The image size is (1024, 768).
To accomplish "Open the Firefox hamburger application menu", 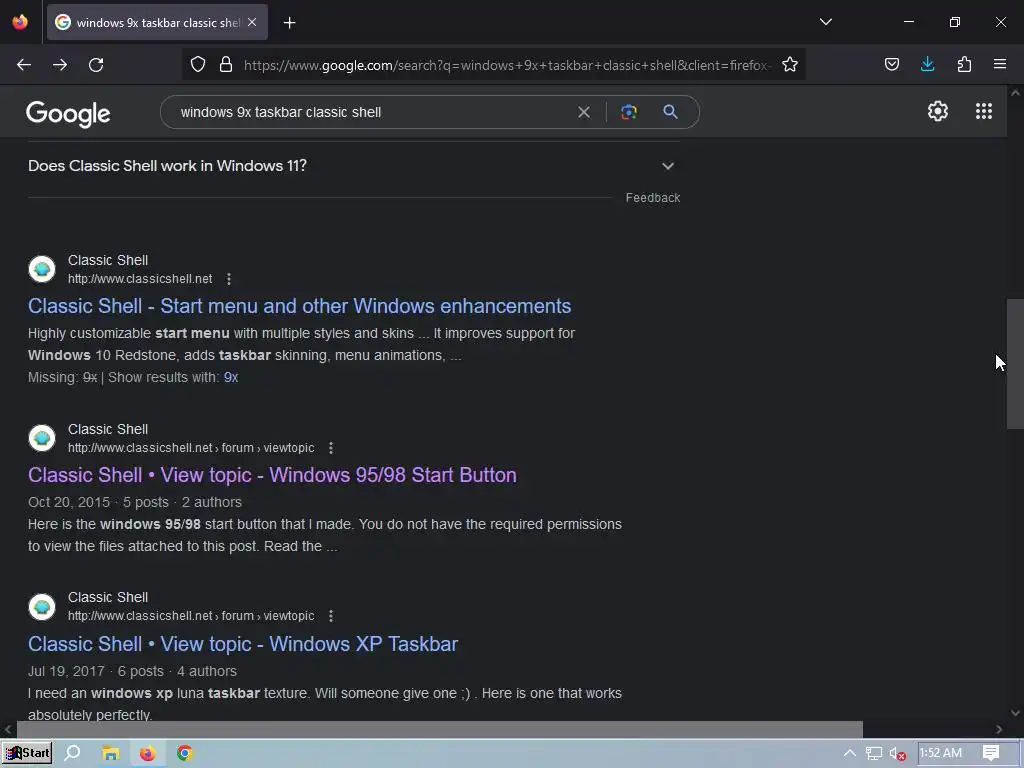I will pyautogui.click(x=1000, y=64).
